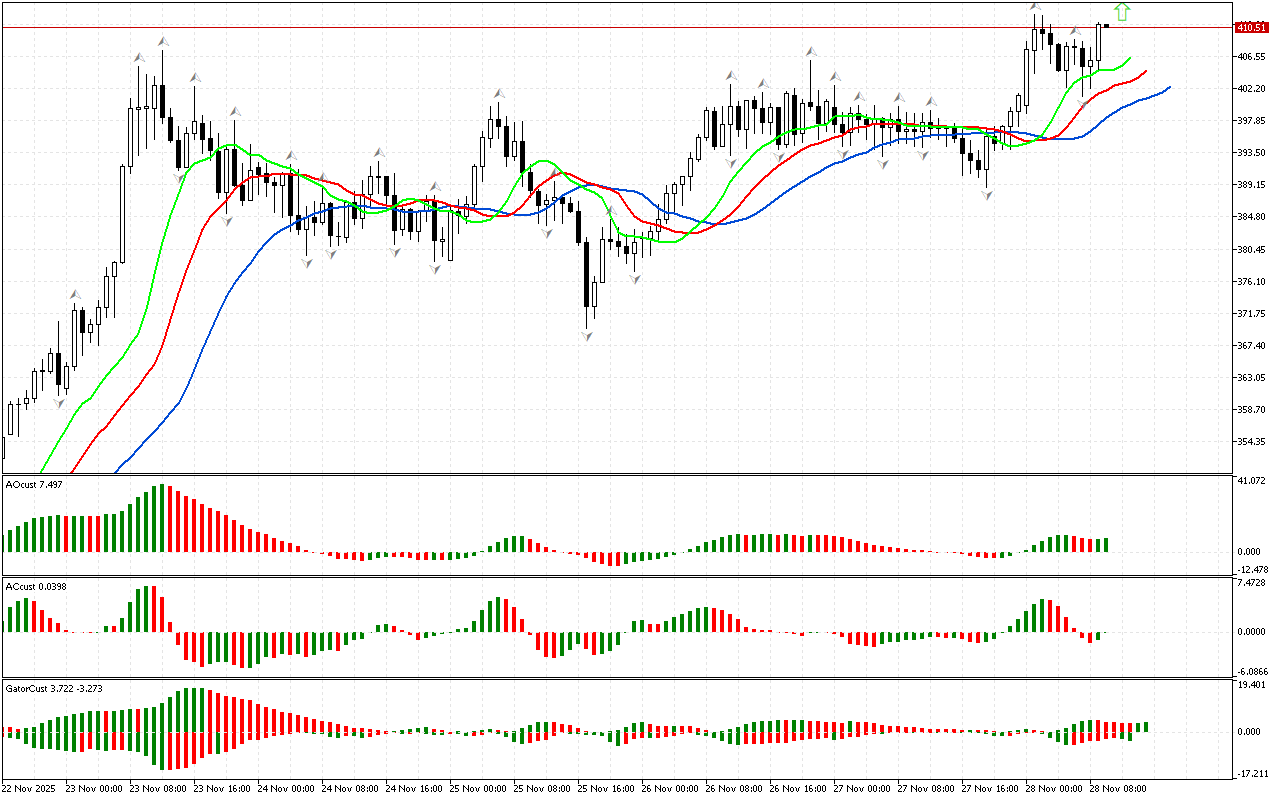This screenshot has width=1280, height=800.
Task: Click the 354.35 price scale label
Action: point(1252,441)
